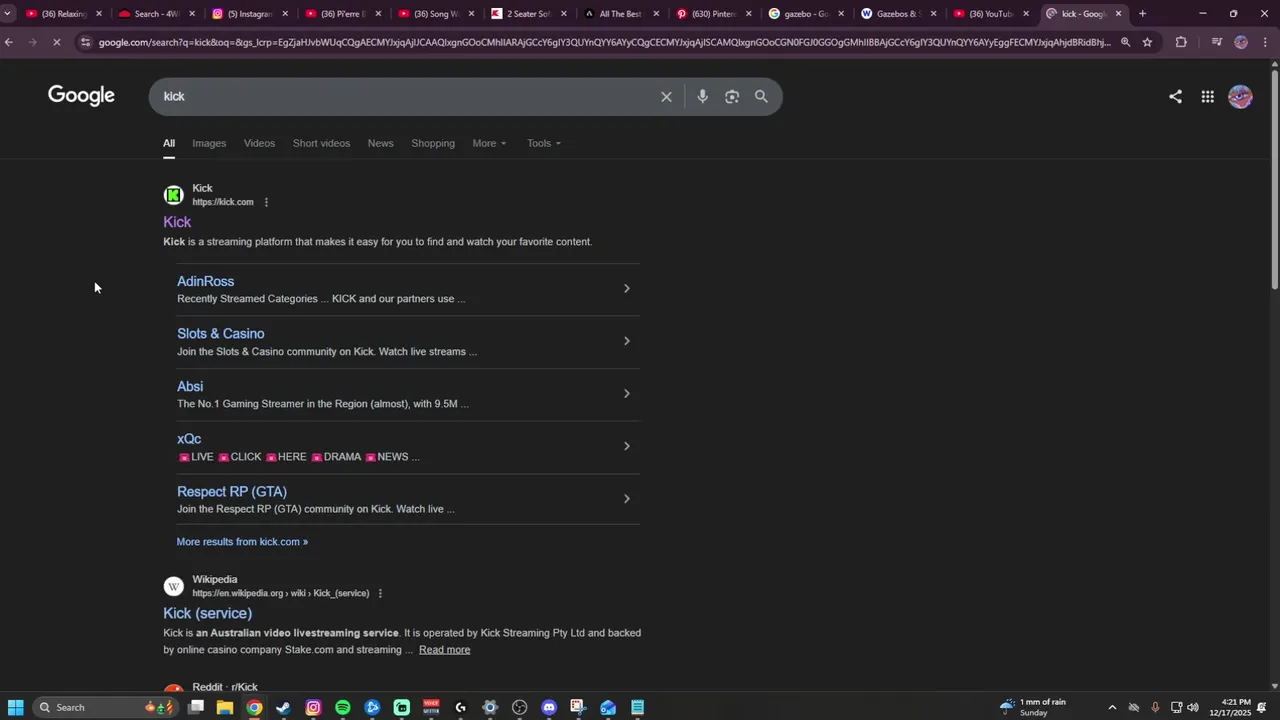Open the Kick main result link
1280x720 pixels.
[177, 222]
